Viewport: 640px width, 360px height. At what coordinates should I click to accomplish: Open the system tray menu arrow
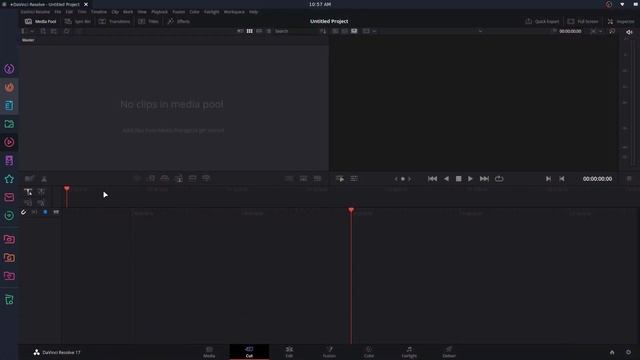pos(622,4)
